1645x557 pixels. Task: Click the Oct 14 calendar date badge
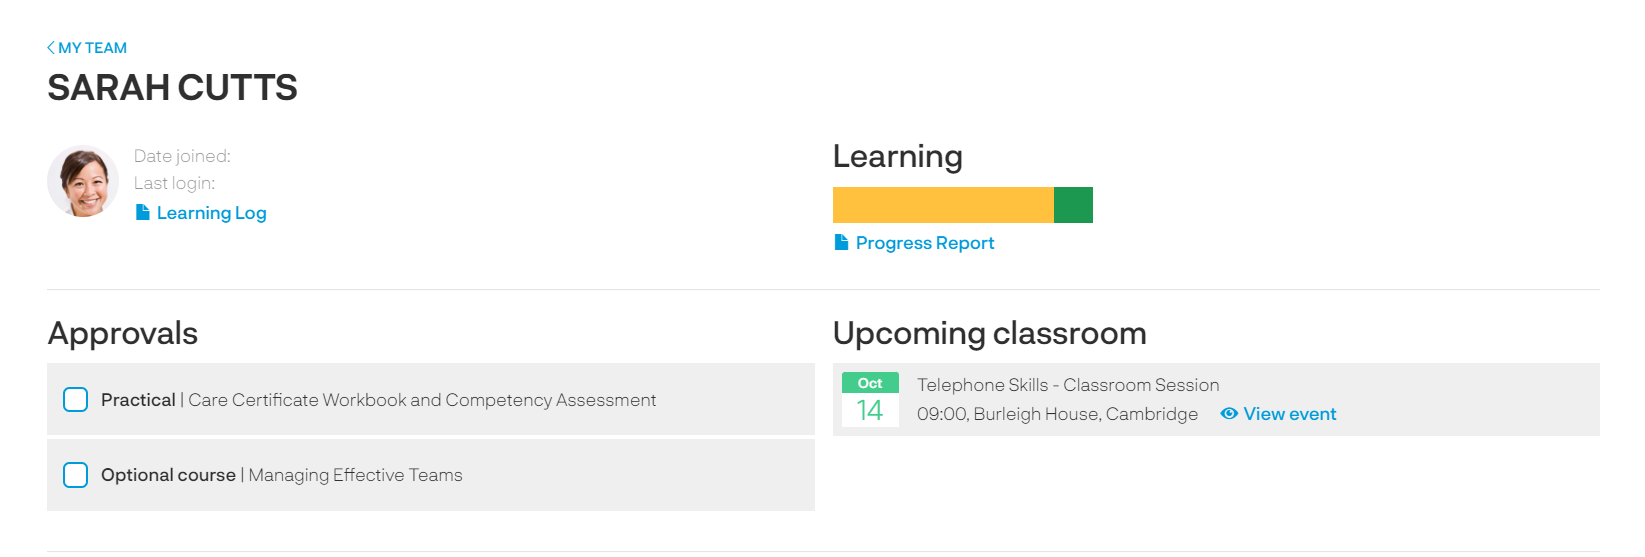coord(870,399)
